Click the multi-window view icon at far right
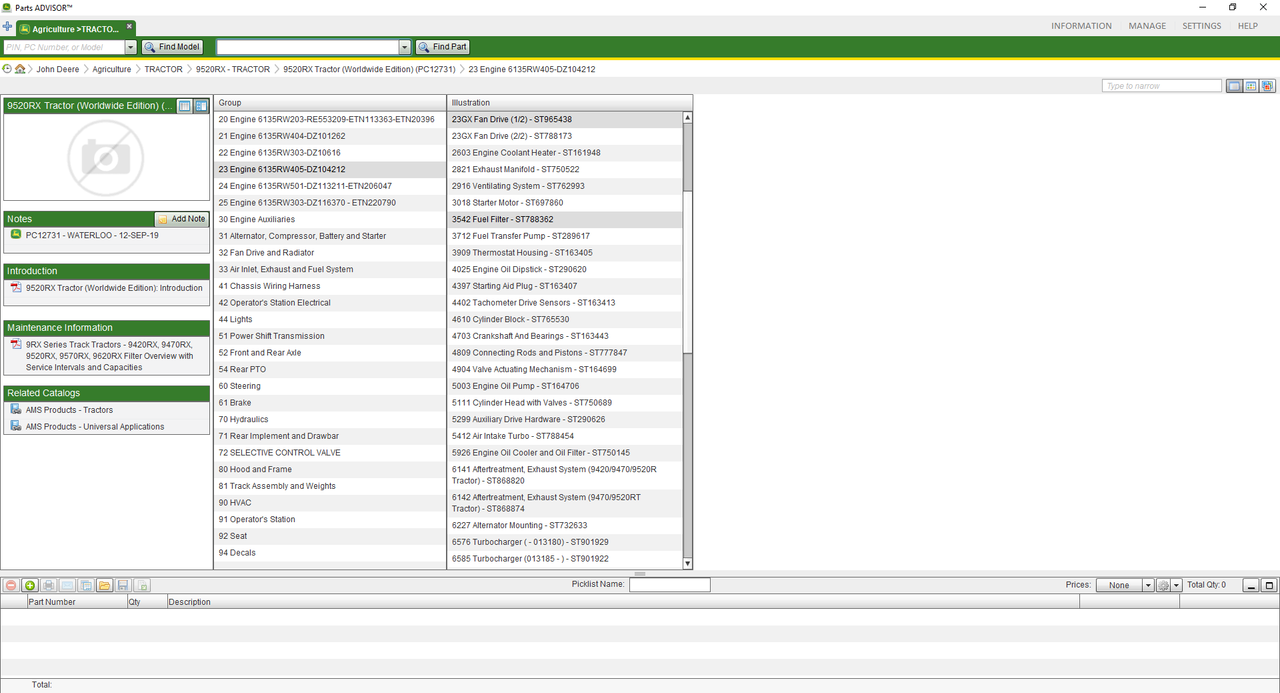The height and width of the screenshot is (693, 1280). point(1268,86)
